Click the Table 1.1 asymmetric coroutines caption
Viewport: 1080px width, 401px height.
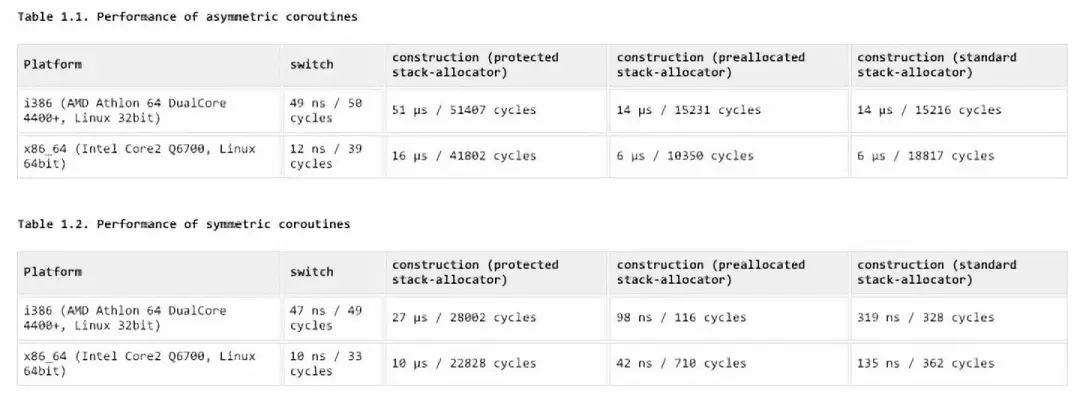187,17
